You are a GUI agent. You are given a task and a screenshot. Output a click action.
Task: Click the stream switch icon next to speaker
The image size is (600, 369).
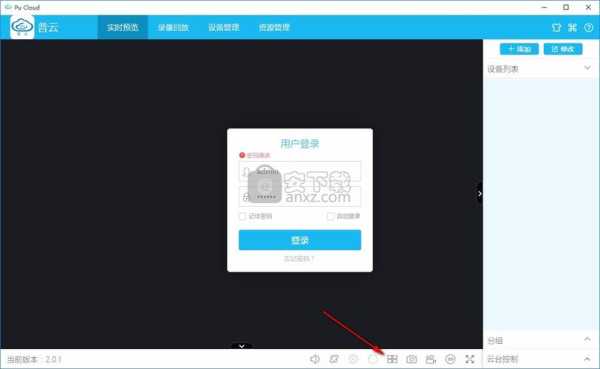pos(334,359)
